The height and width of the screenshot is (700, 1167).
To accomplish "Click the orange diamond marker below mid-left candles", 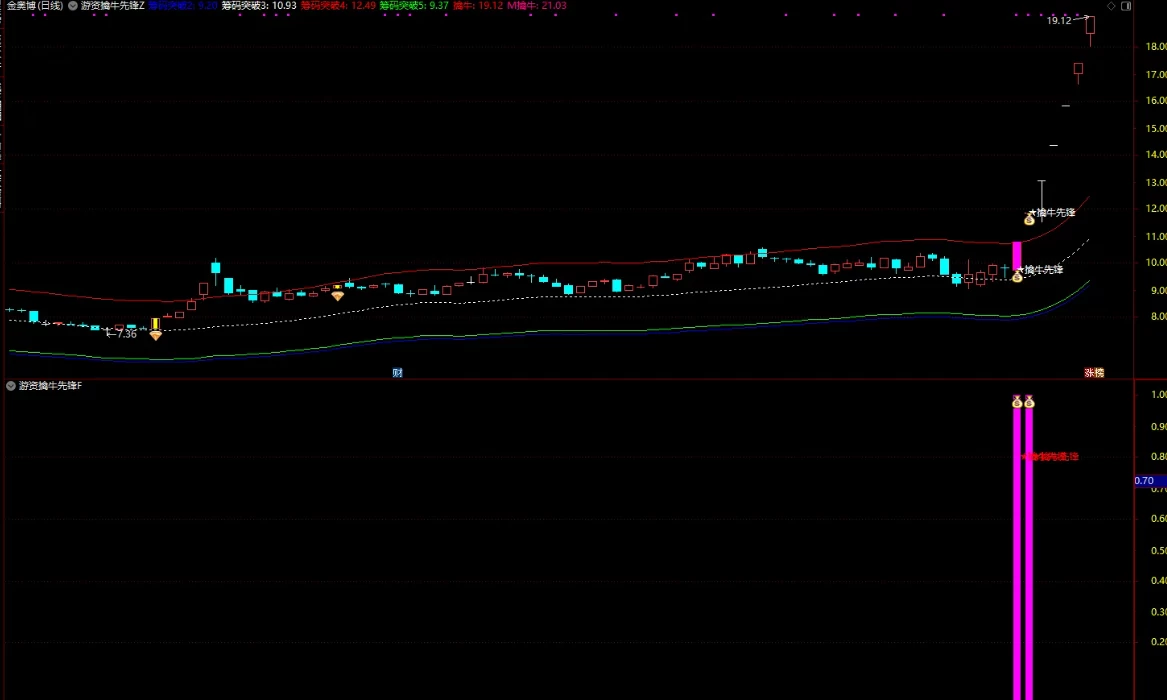I will pos(338,296).
